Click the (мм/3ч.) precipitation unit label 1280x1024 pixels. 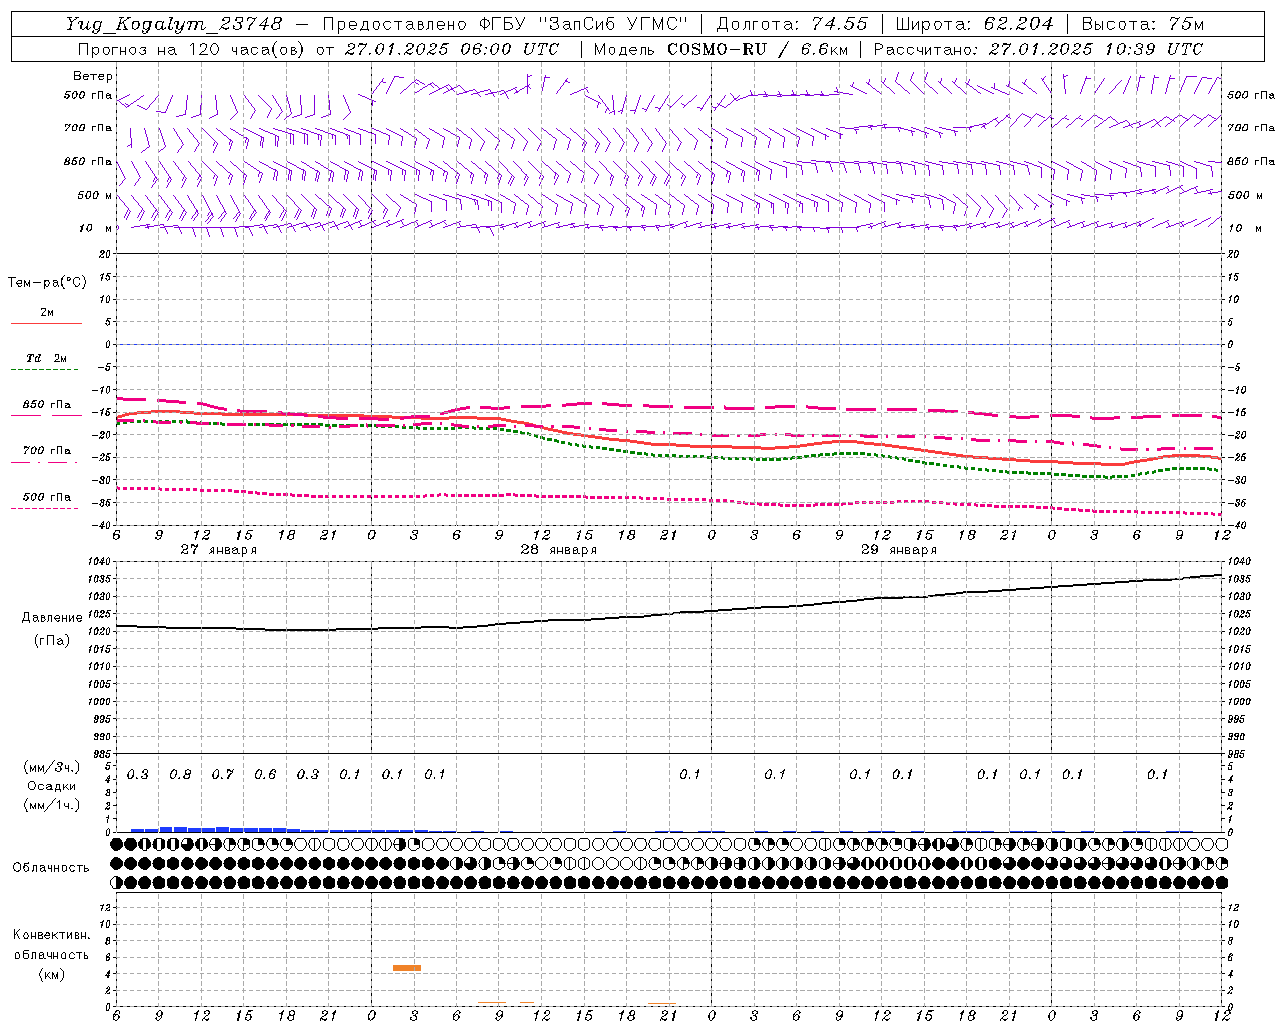(52, 767)
